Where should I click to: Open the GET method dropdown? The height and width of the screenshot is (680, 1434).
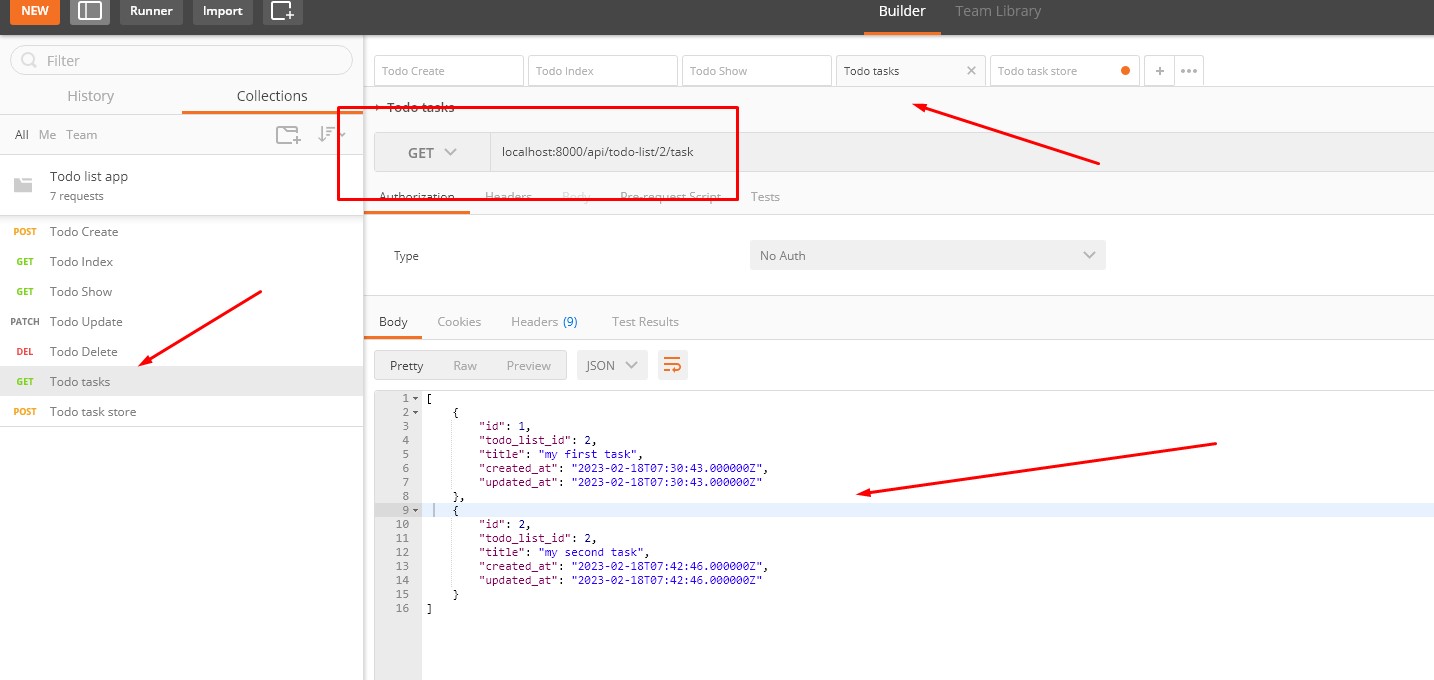(x=432, y=153)
